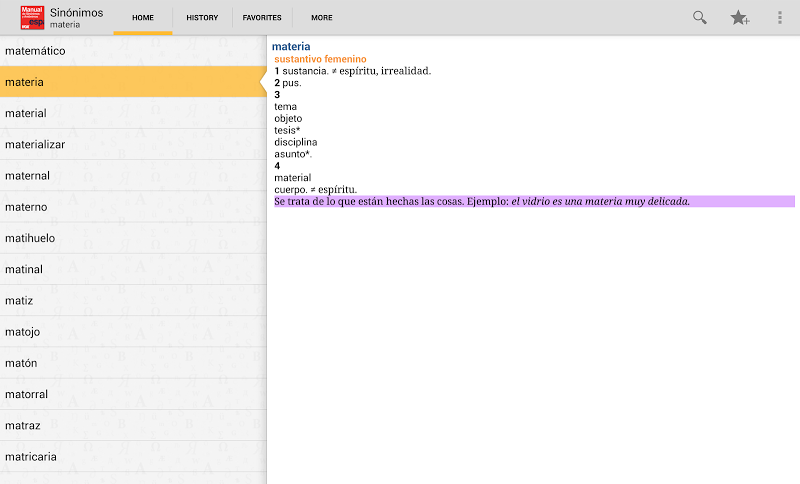The width and height of the screenshot is (800, 484).
Task: Go to the Favorites tab
Action: (x=262, y=18)
